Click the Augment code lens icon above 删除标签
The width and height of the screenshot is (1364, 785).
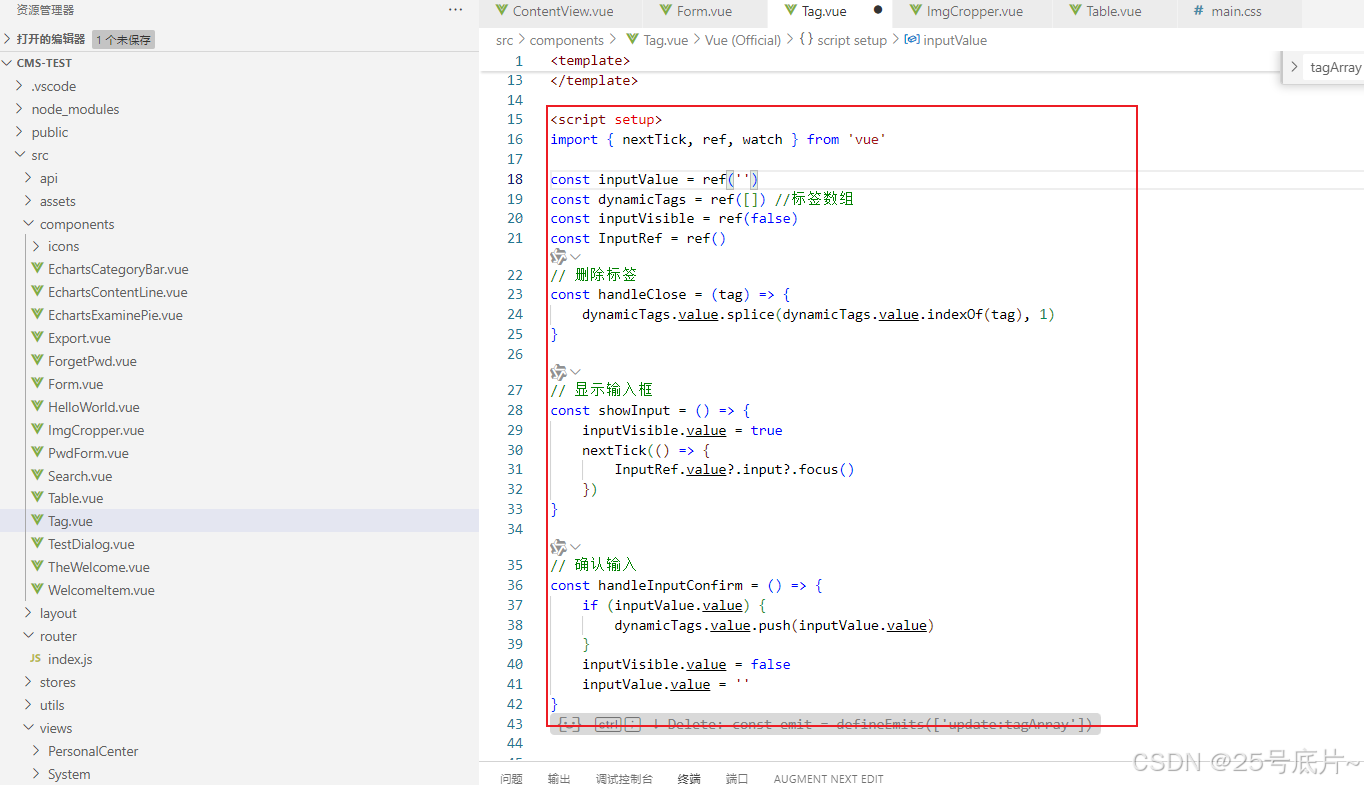click(x=559, y=257)
